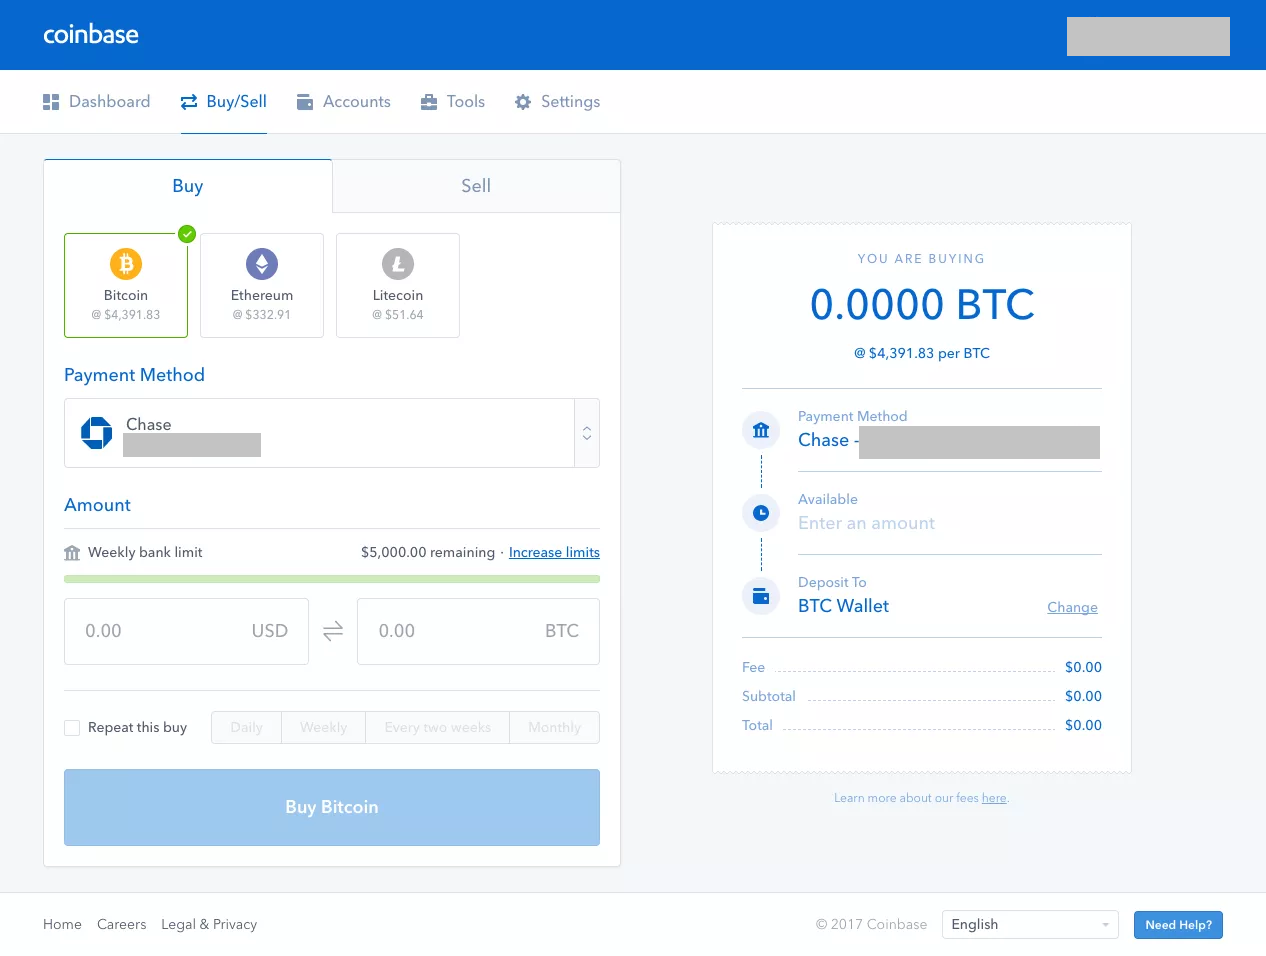Click the '0.0000 BTC' amount heading

coord(922,305)
